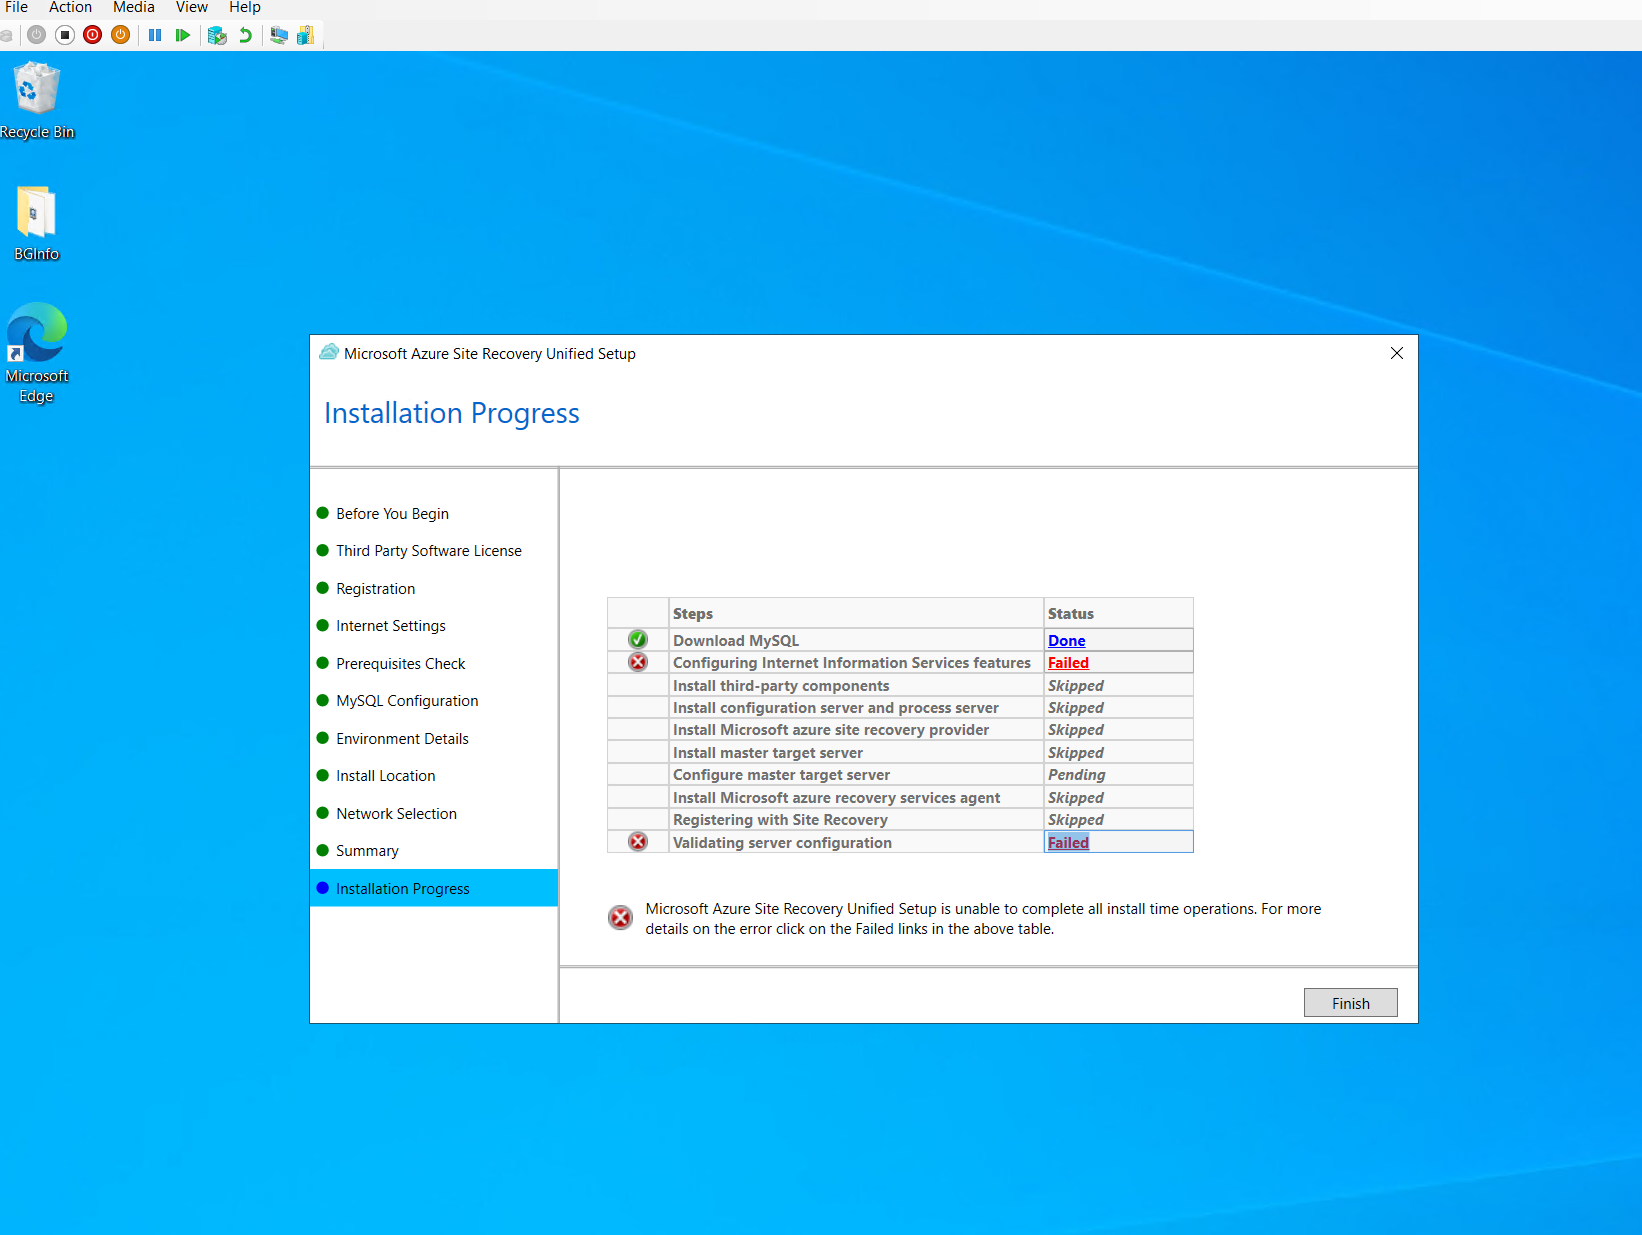This screenshot has height=1235, width=1642.
Task: Turn off the virtual machine
Action: click(x=93, y=35)
